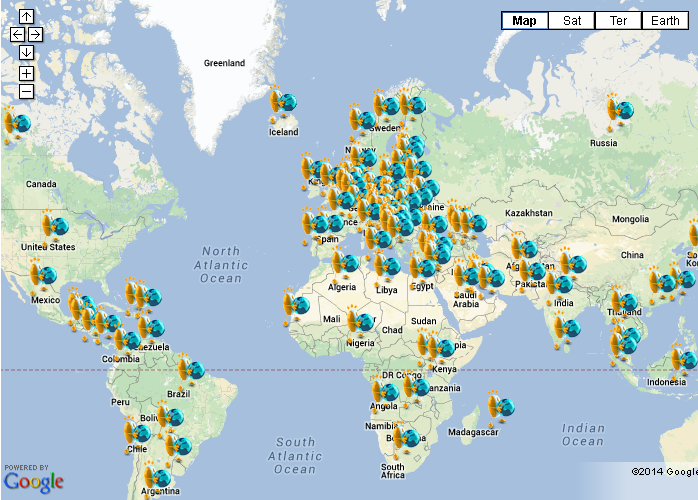Click the Mongolia label

click(630, 219)
